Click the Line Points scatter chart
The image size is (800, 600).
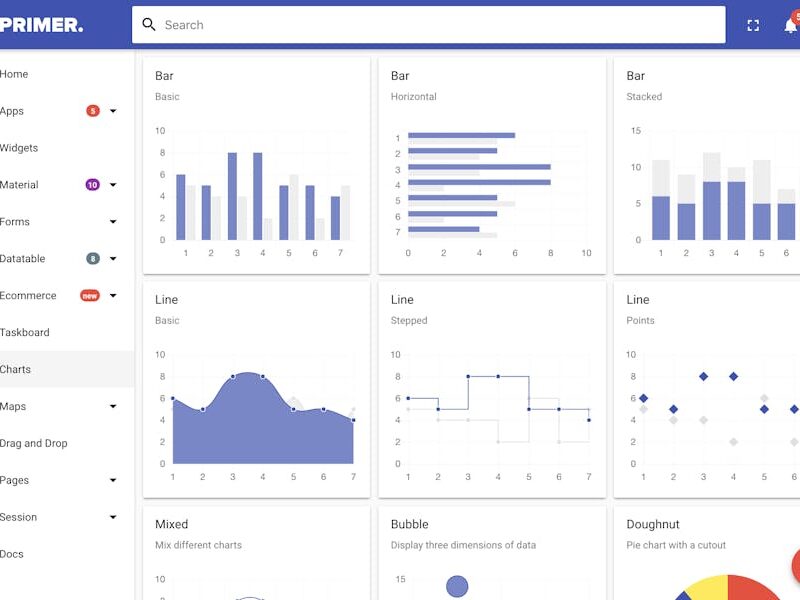click(x=713, y=415)
